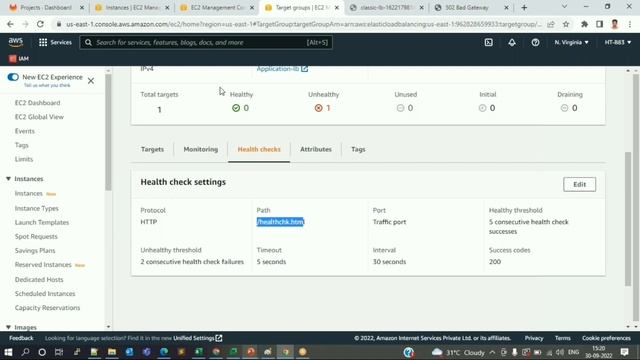
Task: Open Savings Plans in sidebar
Action: [35, 251]
